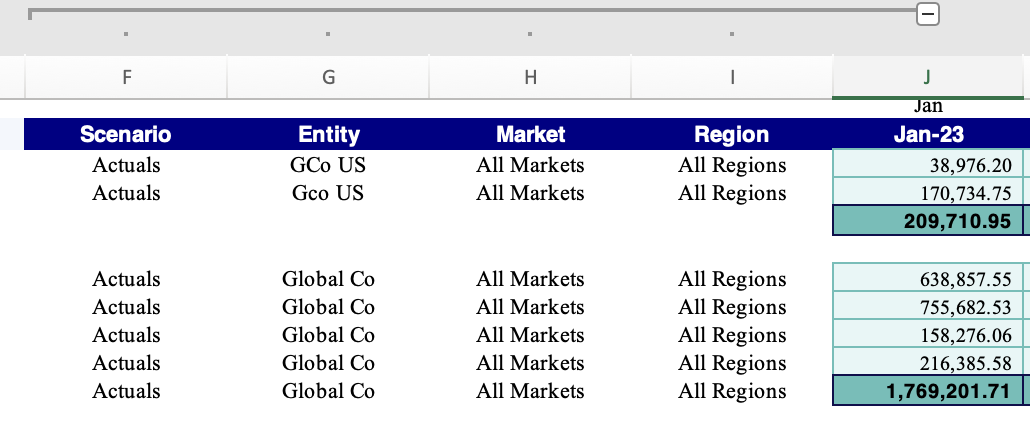Screen dimensions: 1030x432
Task: Select Actuals in the 38,976.20 row
Action: 126,164
